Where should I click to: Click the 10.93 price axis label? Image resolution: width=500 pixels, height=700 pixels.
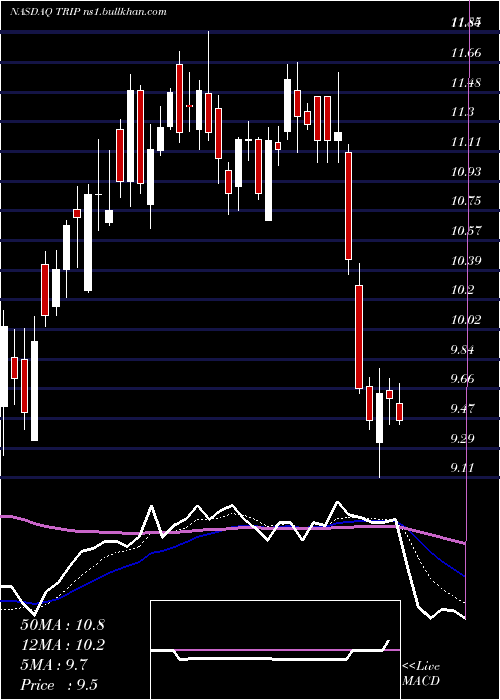[466, 171]
